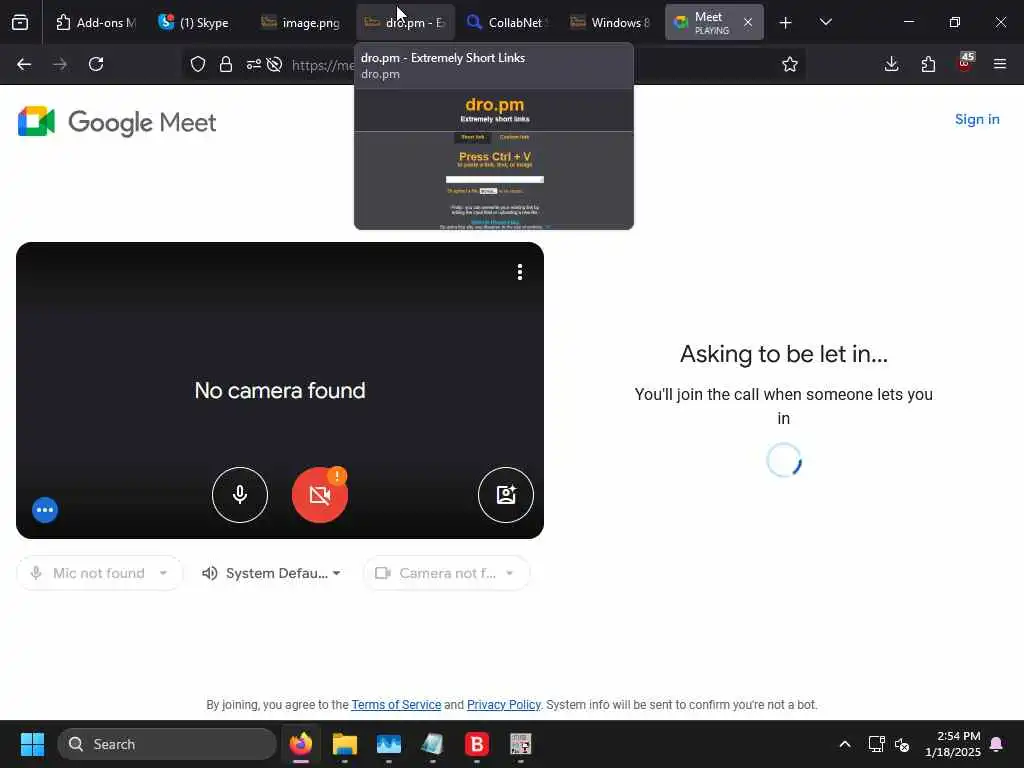This screenshot has height=768, width=1024.
Task: Open the Privacy Policy link
Action: (x=504, y=705)
